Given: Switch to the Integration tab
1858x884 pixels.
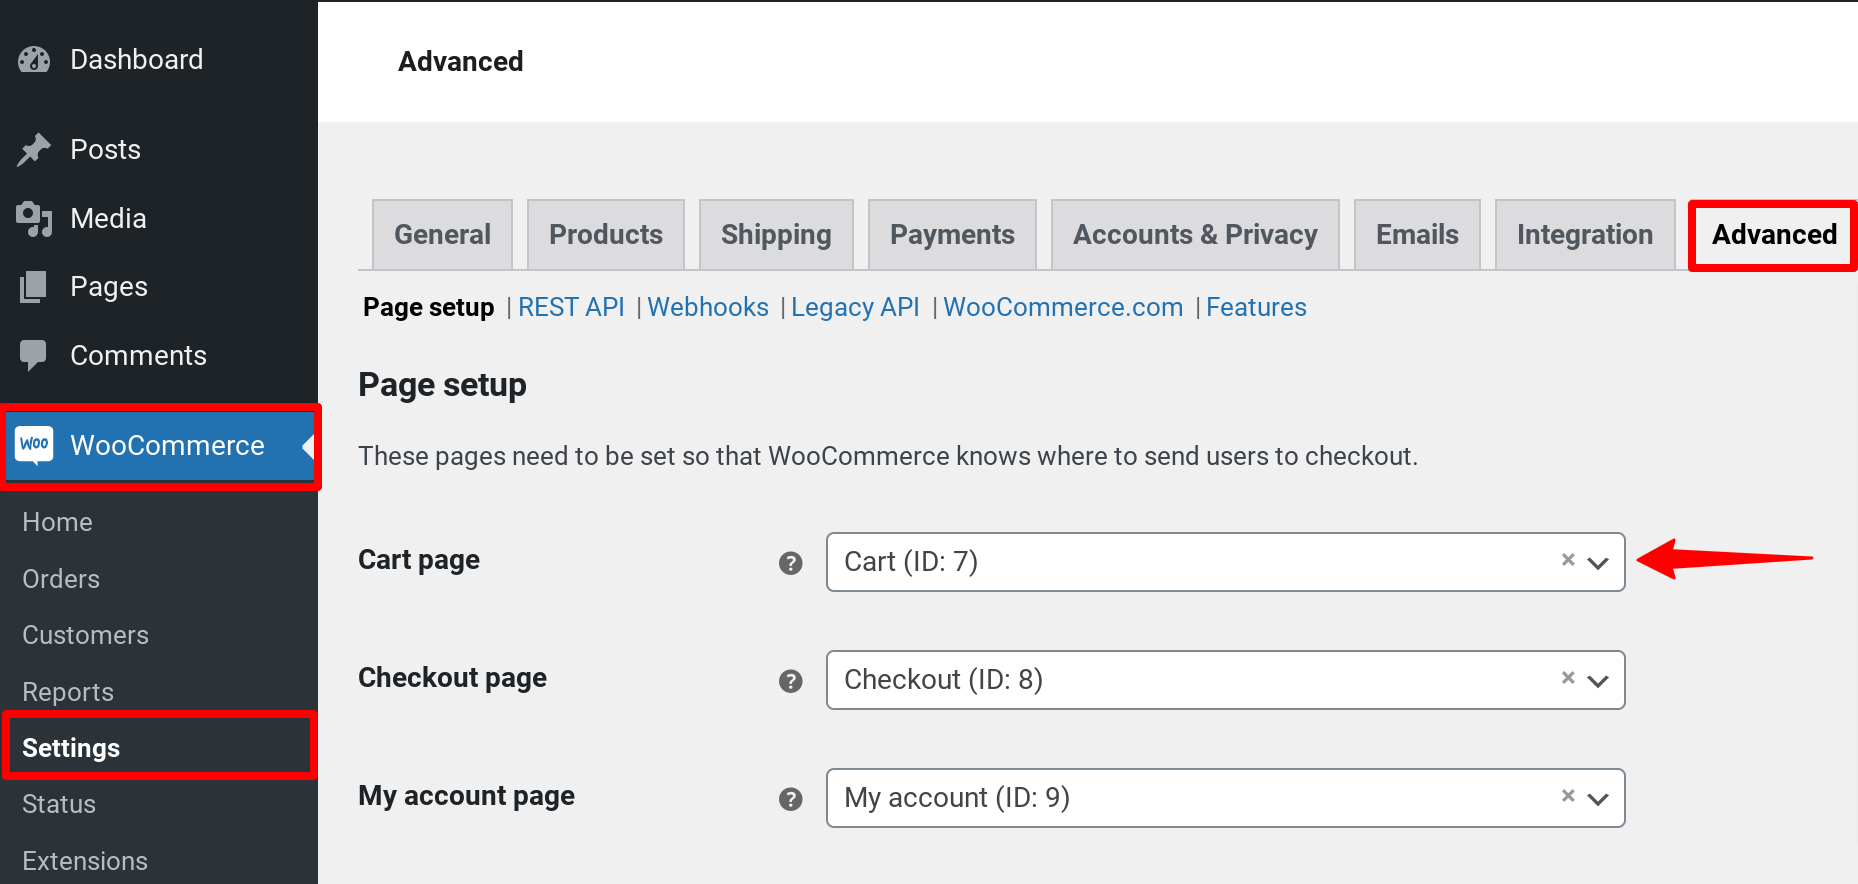Looking at the screenshot, I should pos(1585,235).
